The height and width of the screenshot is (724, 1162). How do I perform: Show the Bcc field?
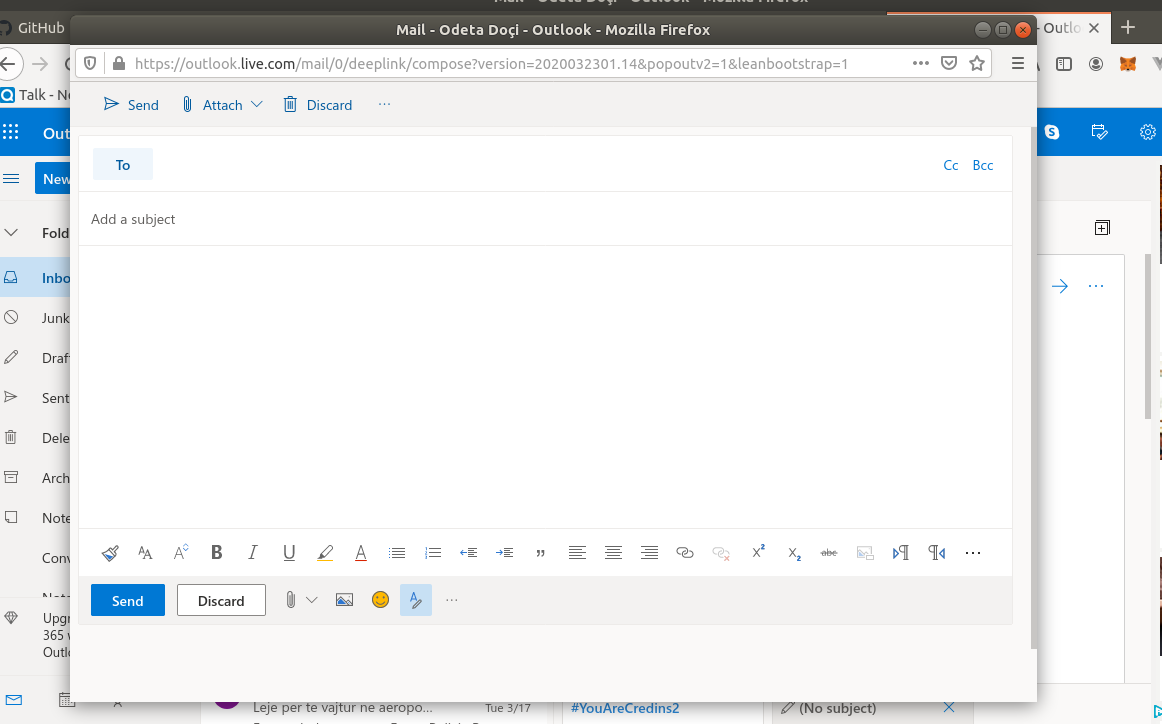click(x=983, y=165)
